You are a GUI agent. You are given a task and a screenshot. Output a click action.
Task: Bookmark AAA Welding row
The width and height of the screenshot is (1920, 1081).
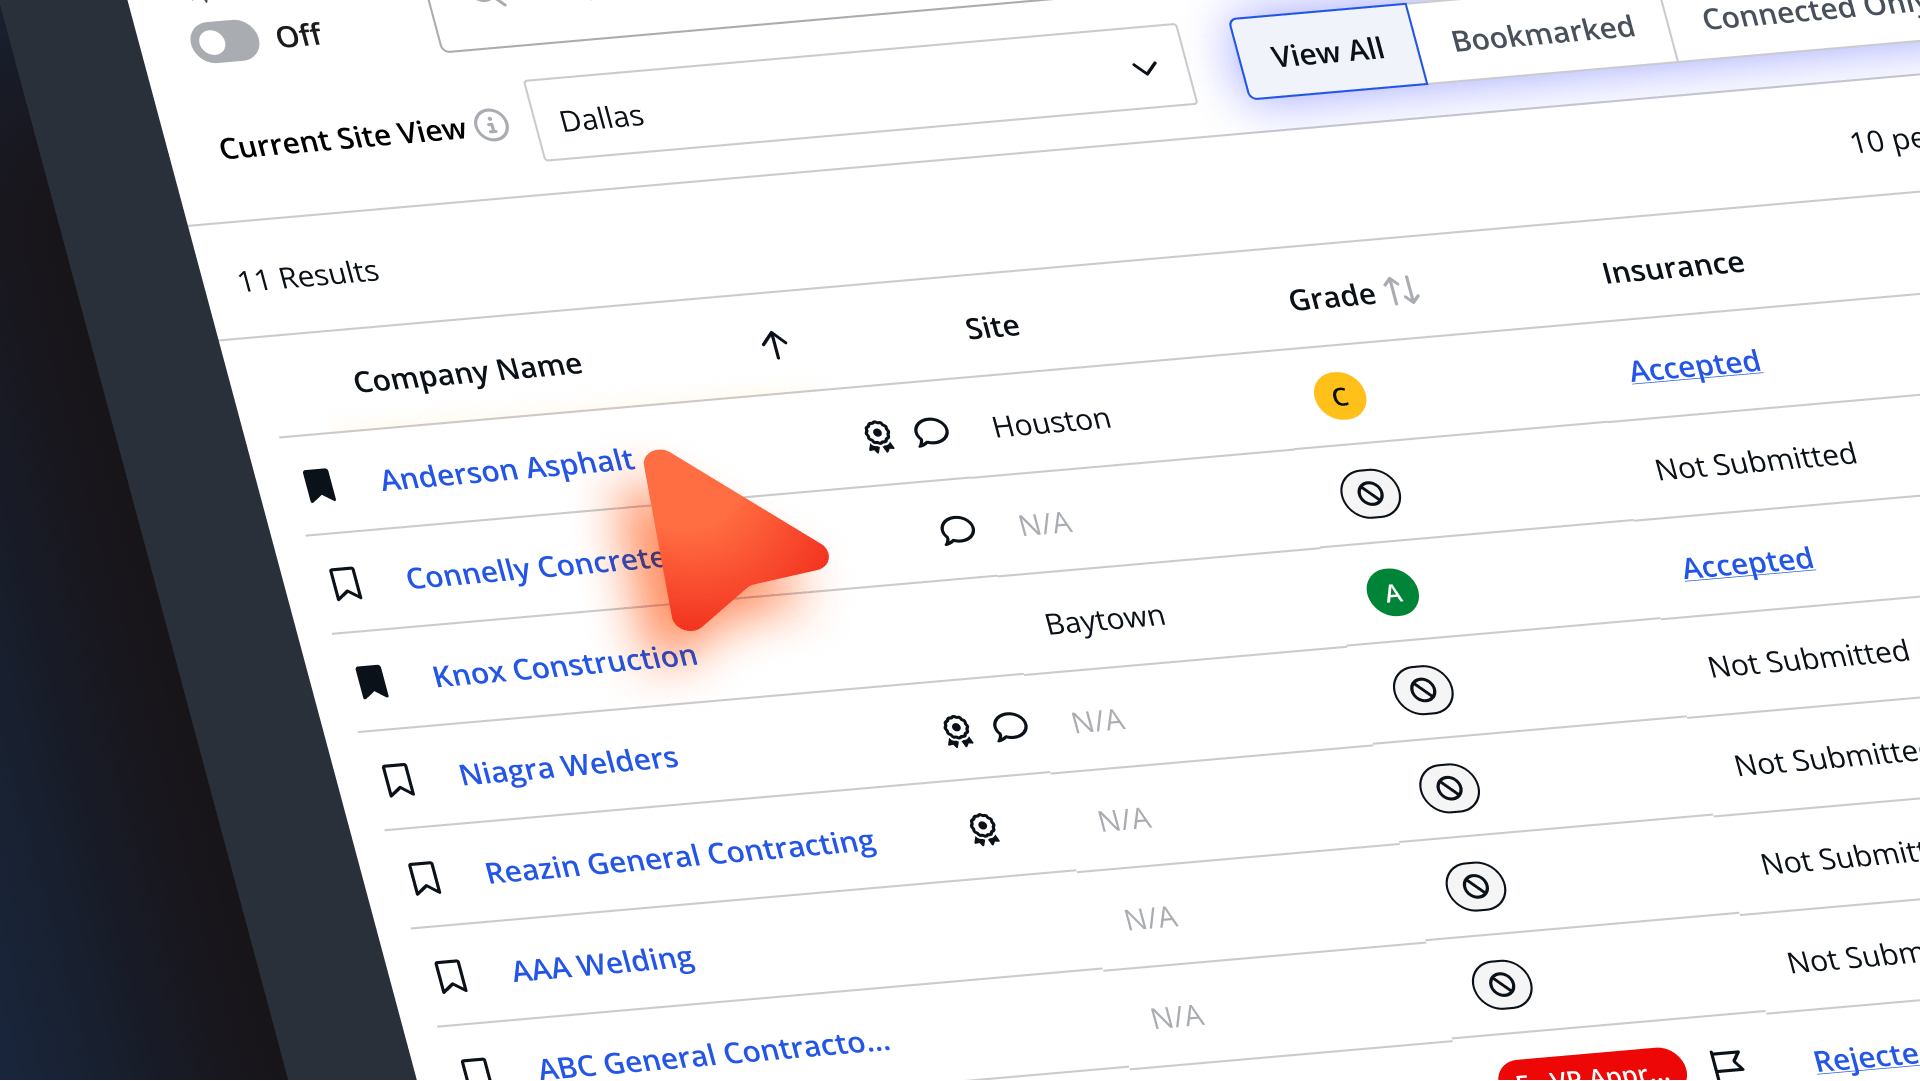[451, 976]
